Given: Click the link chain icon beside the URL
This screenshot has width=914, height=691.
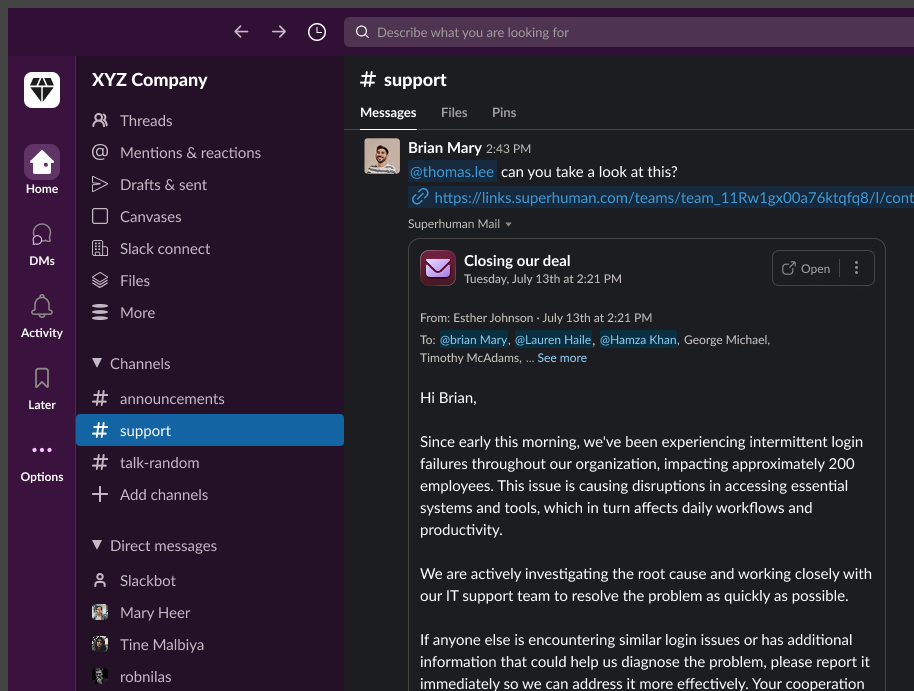Looking at the screenshot, I should (x=420, y=197).
